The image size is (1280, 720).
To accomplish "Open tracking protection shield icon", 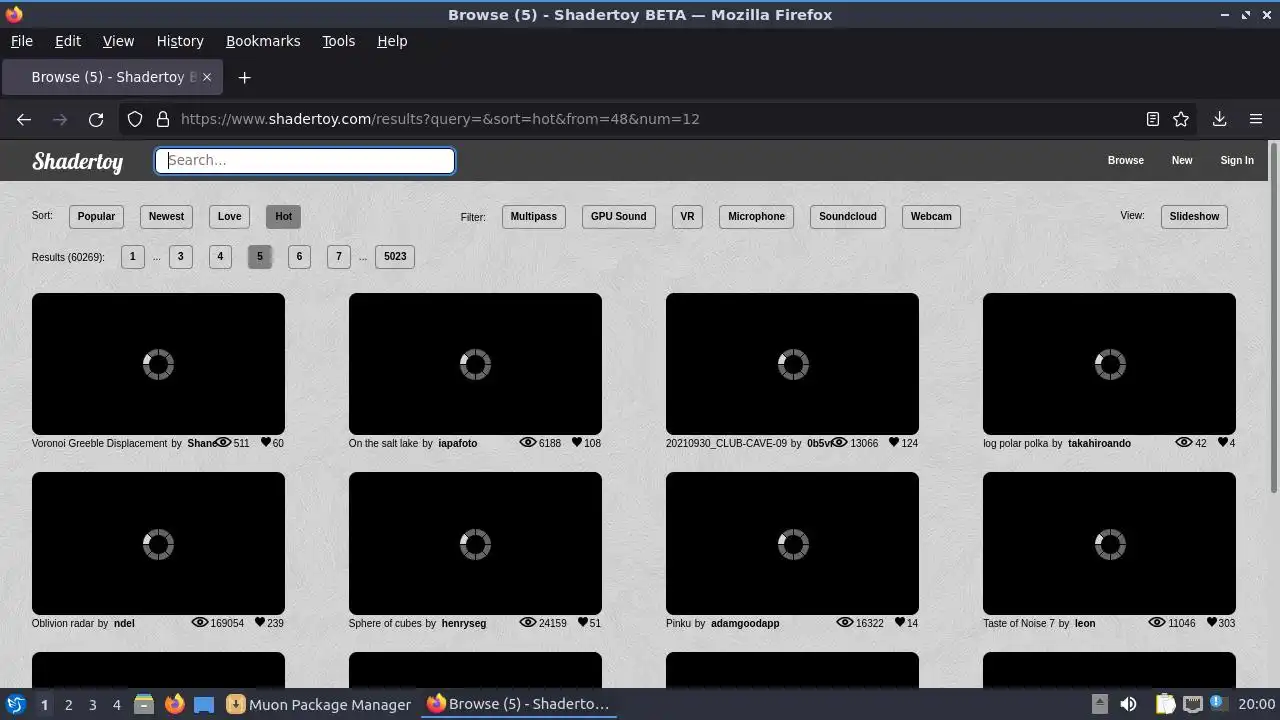I will (135, 119).
